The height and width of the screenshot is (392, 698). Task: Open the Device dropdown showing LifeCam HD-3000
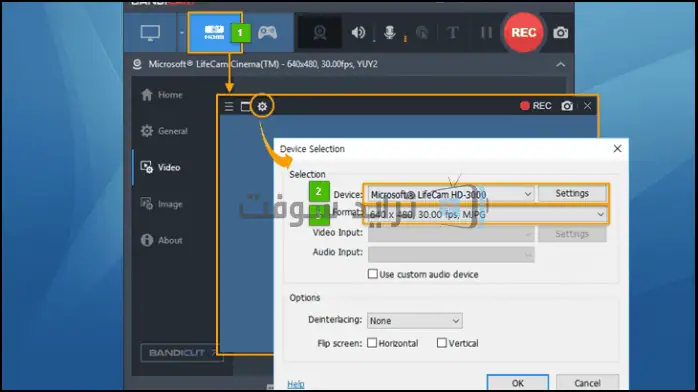tap(450, 194)
